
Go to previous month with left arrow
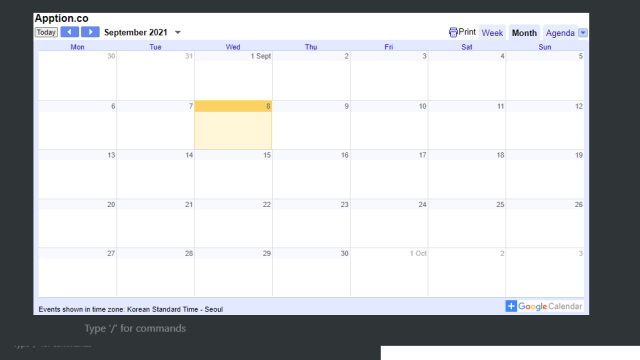pyautogui.click(x=69, y=32)
